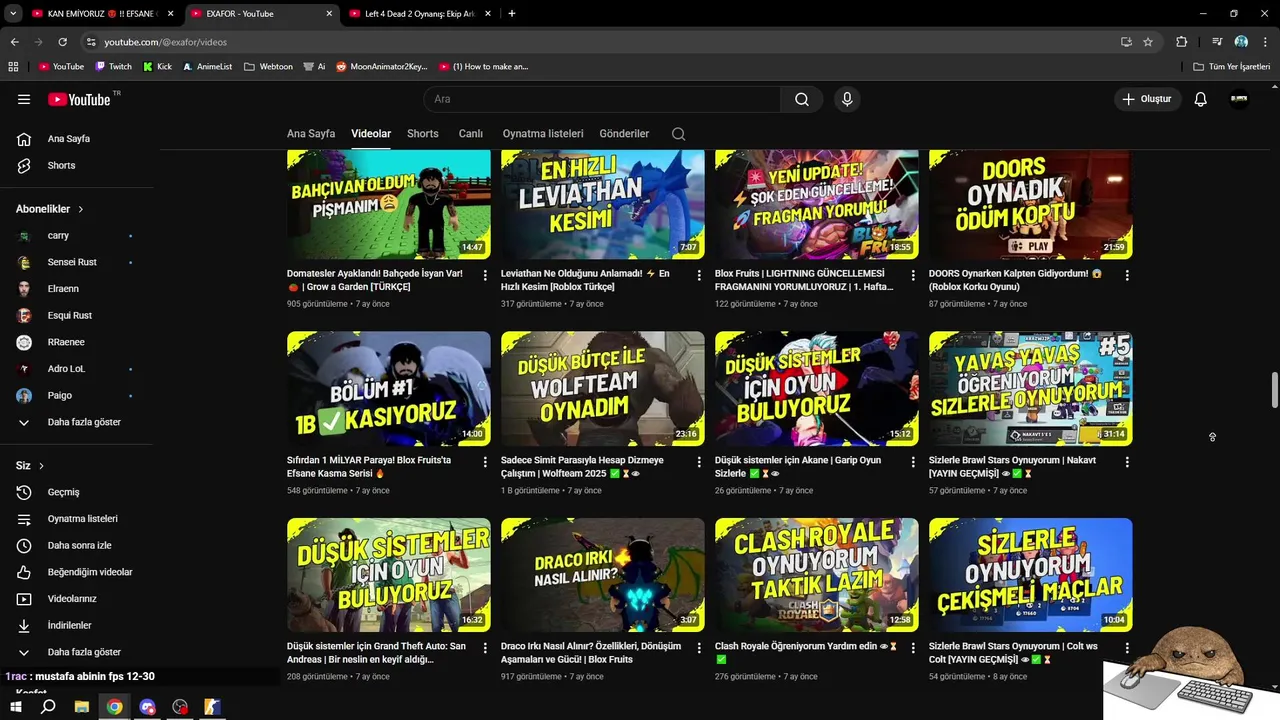Open options for Blox Fruits LIGHTNING video
Screen dimensions: 1280x720
pos(913,275)
